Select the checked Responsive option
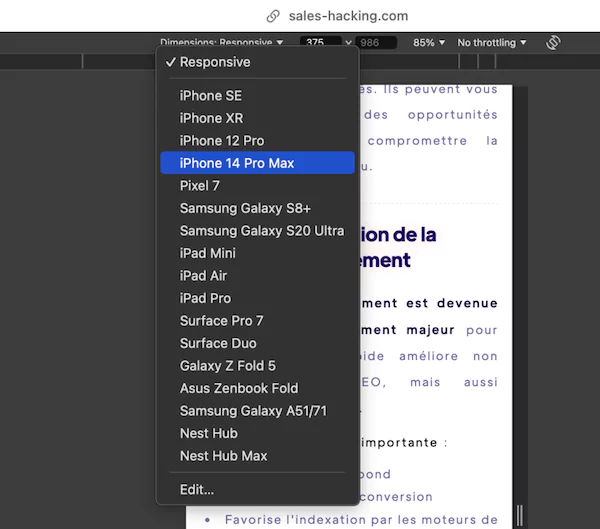The height and width of the screenshot is (529, 600). coord(257,62)
